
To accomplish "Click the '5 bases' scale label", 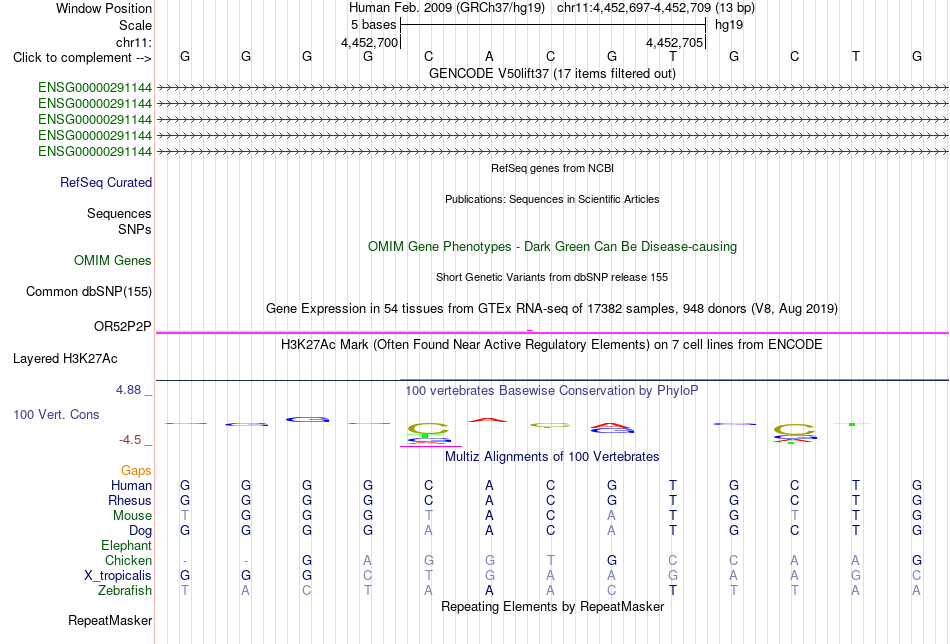I will [373, 25].
